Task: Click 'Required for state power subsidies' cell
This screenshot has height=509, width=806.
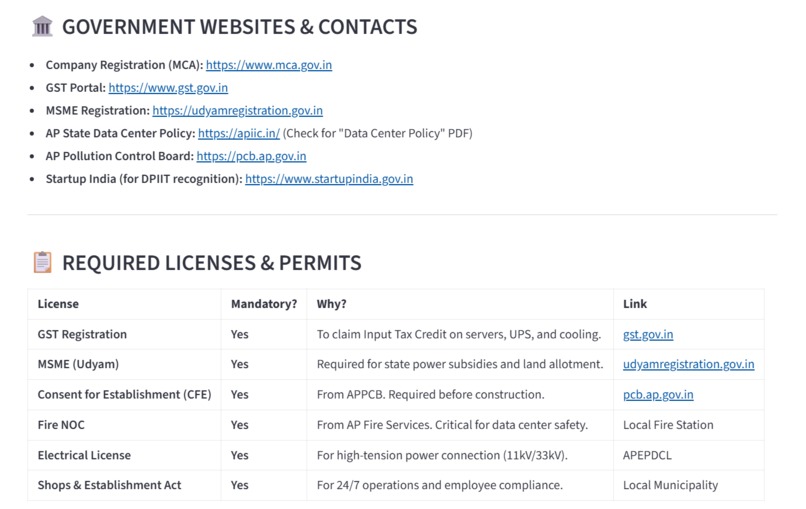Action: 460,365
